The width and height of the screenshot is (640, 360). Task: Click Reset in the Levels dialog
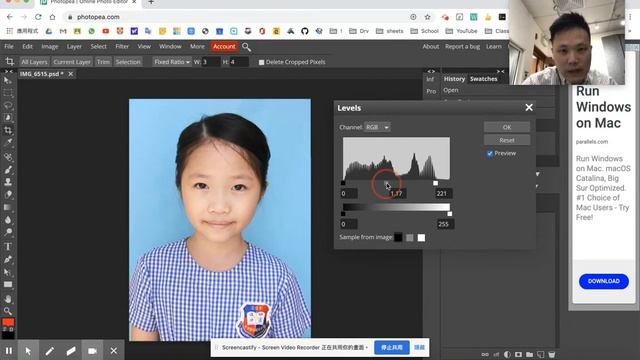point(507,140)
